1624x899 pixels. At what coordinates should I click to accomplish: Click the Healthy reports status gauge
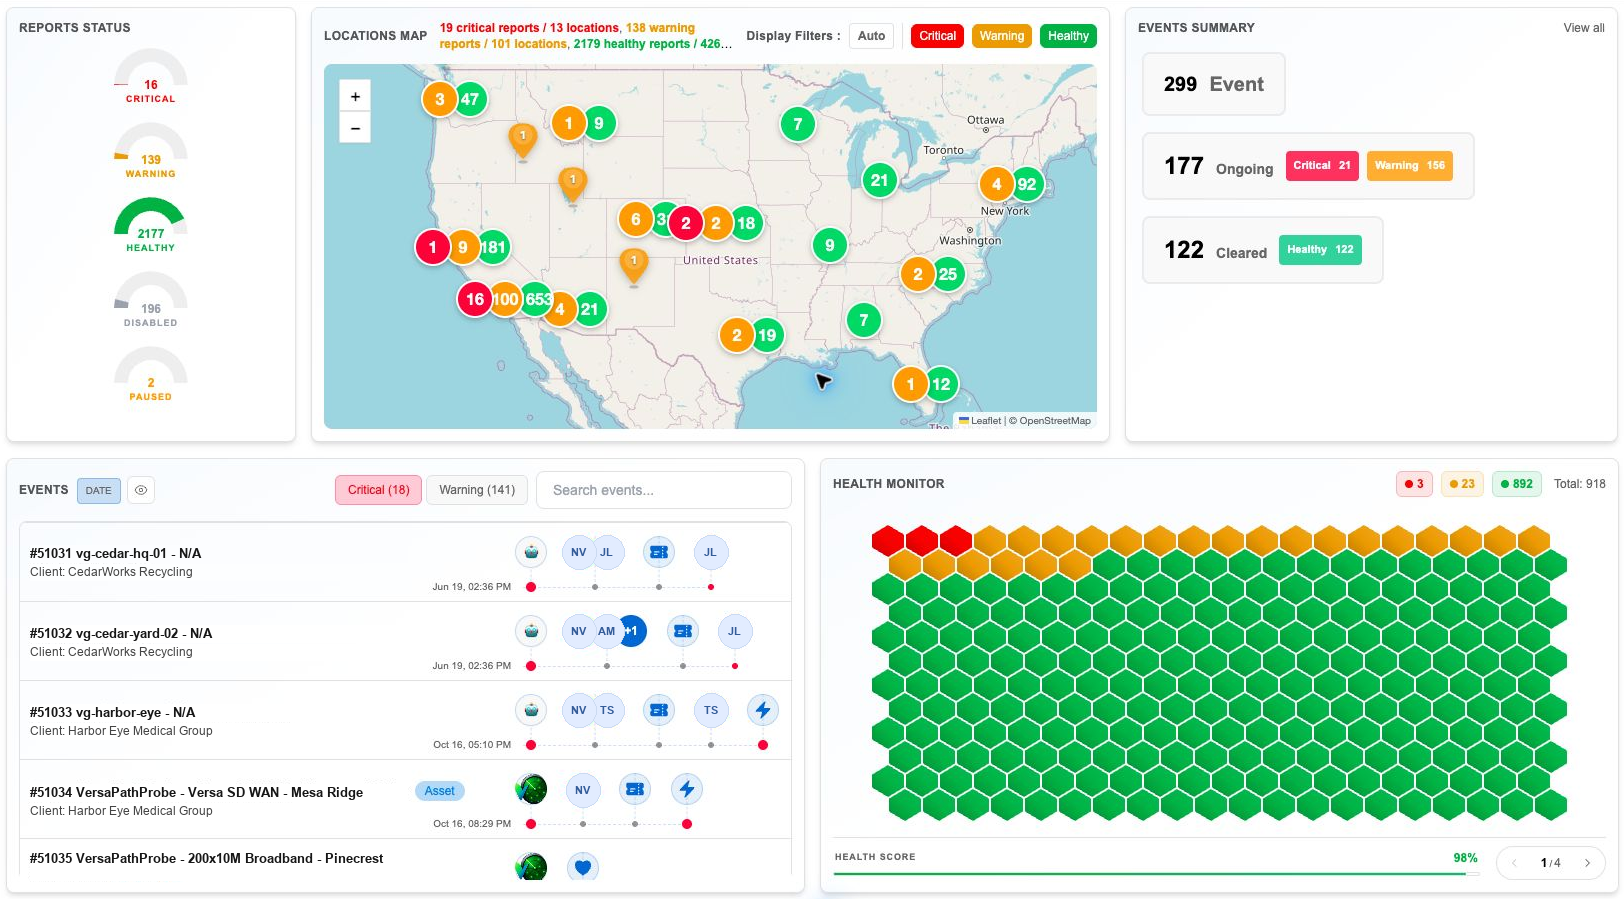click(x=151, y=224)
